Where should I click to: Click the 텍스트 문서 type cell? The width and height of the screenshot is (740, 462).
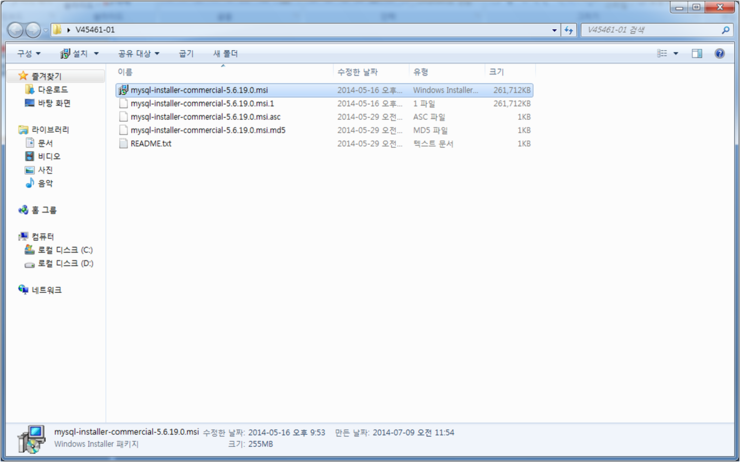click(x=433, y=143)
